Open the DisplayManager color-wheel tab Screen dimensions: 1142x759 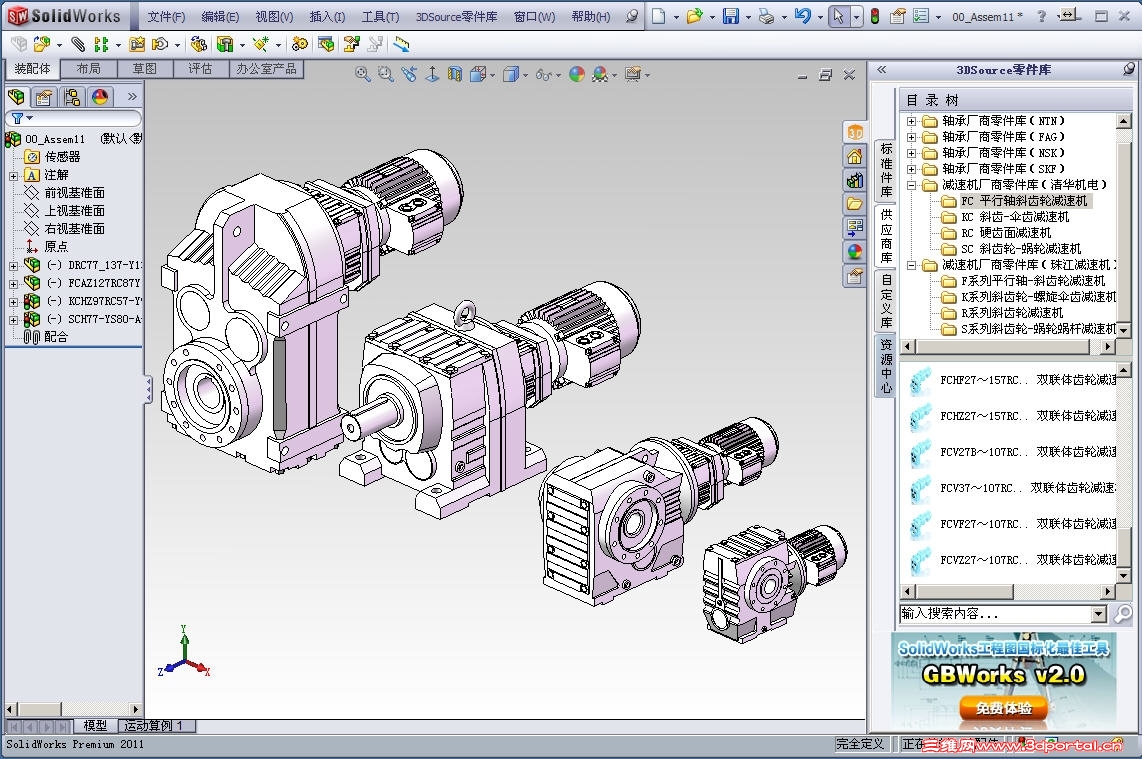pyautogui.click(x=100, y=97)
